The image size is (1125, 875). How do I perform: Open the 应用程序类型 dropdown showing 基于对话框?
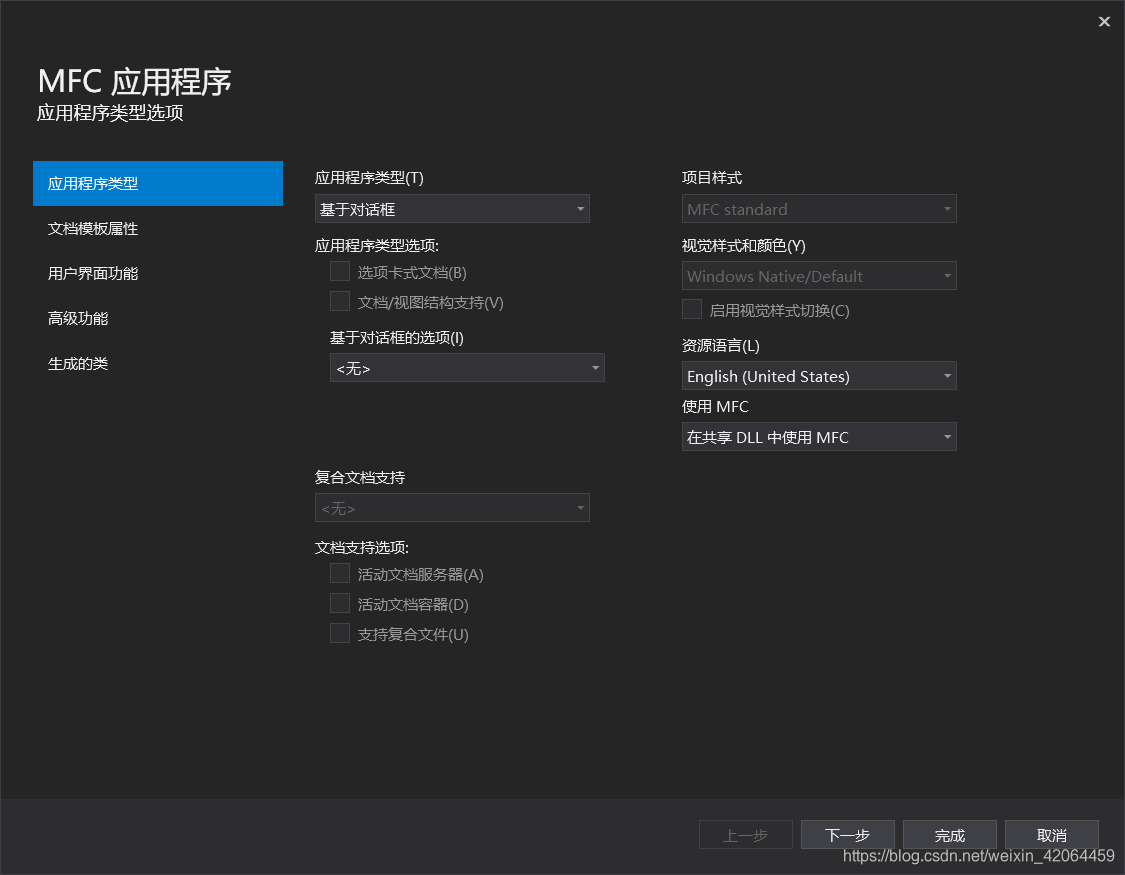(452, 208)
